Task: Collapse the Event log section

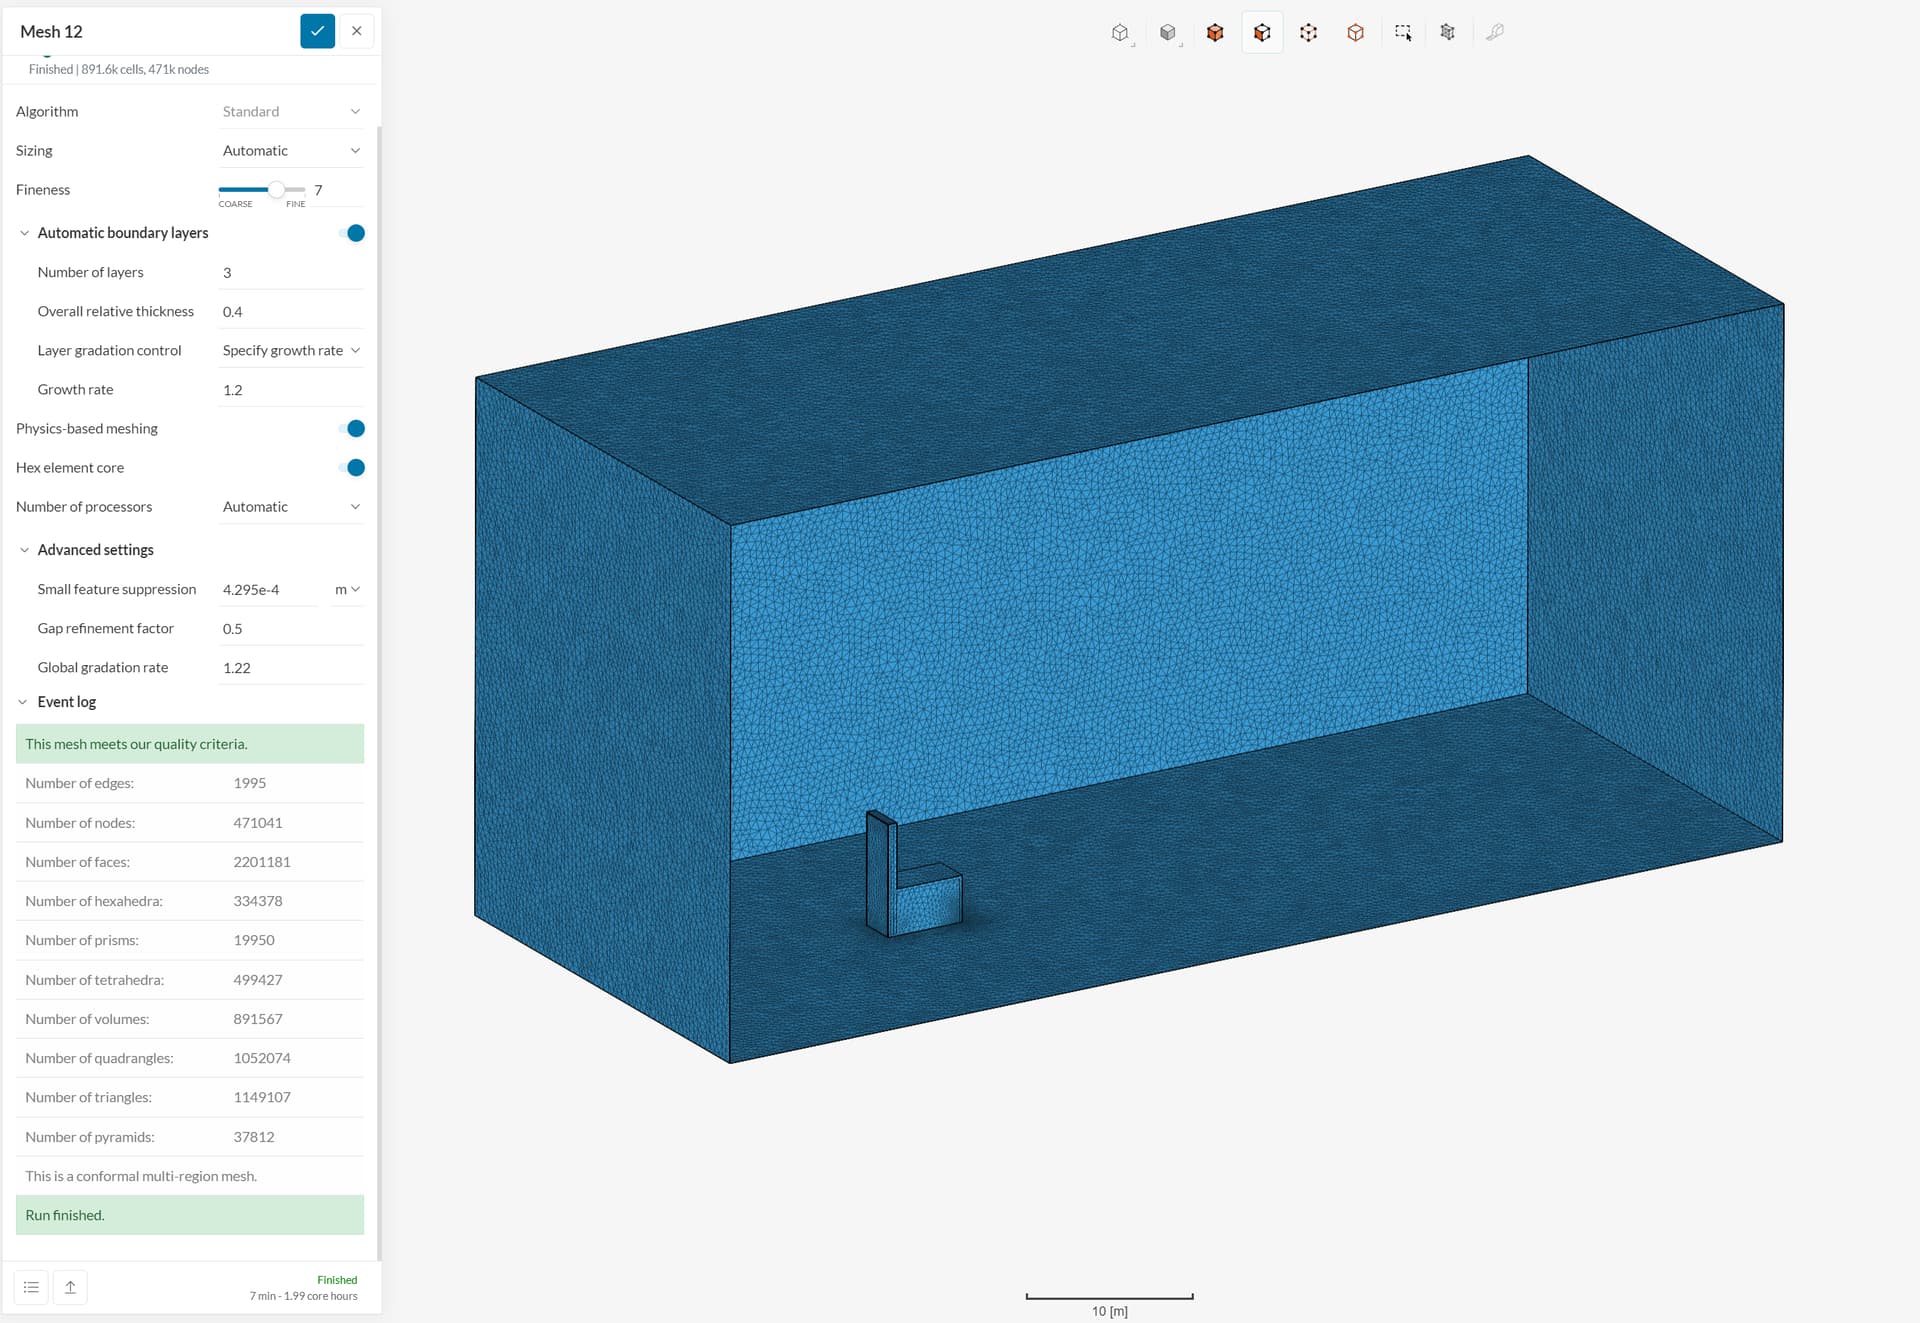Action: (24, 701)
